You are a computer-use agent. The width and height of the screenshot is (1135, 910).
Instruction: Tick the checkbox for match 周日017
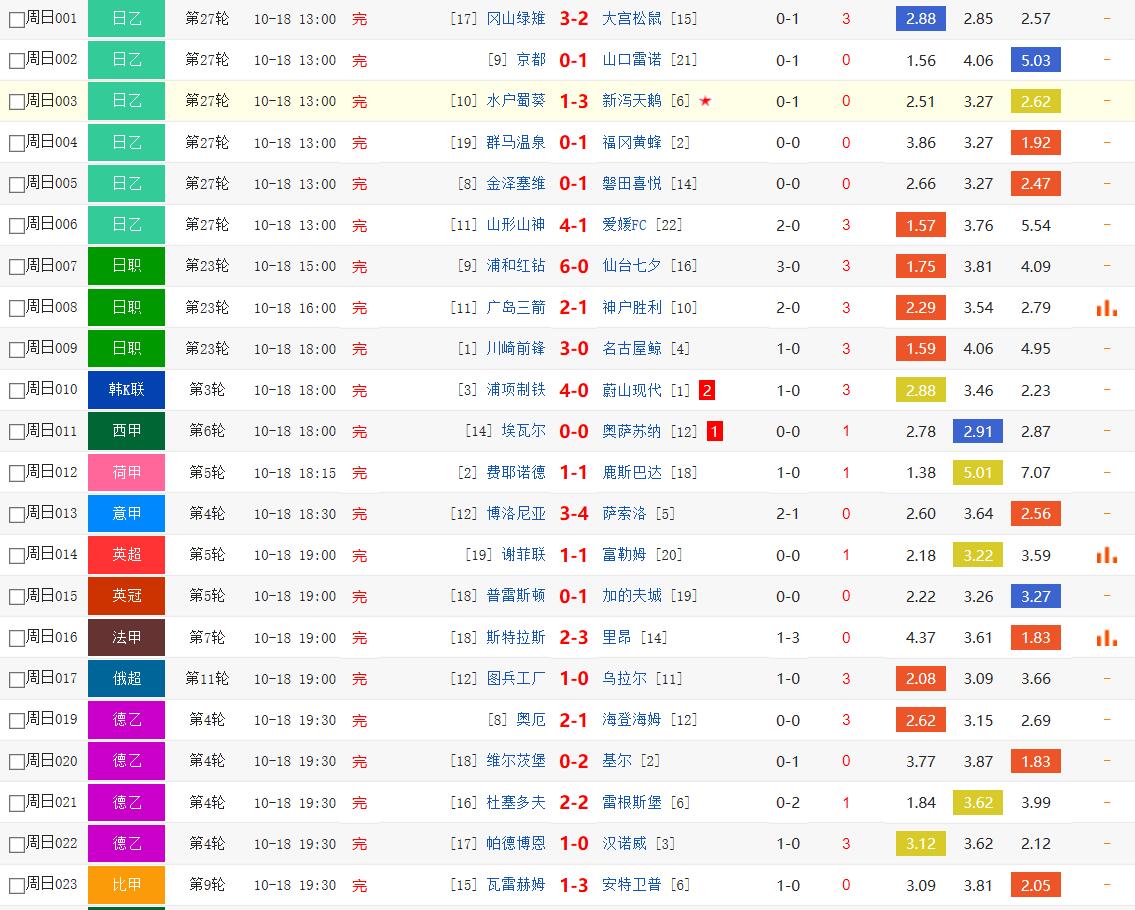tap(17, 680)
